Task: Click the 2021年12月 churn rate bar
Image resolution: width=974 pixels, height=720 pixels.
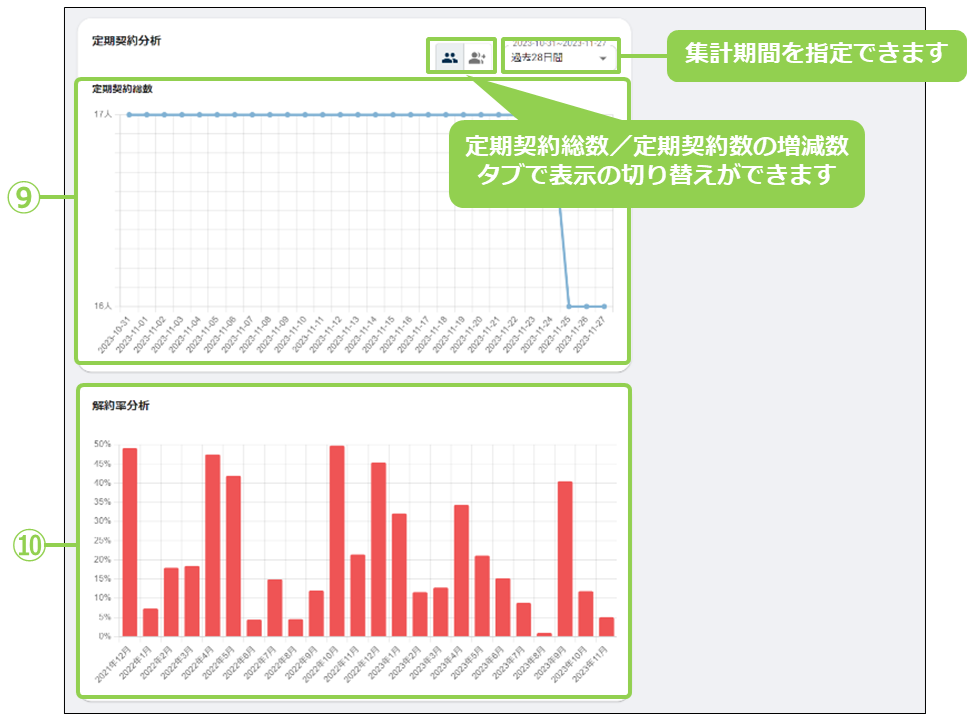Action: pos(130,541)
